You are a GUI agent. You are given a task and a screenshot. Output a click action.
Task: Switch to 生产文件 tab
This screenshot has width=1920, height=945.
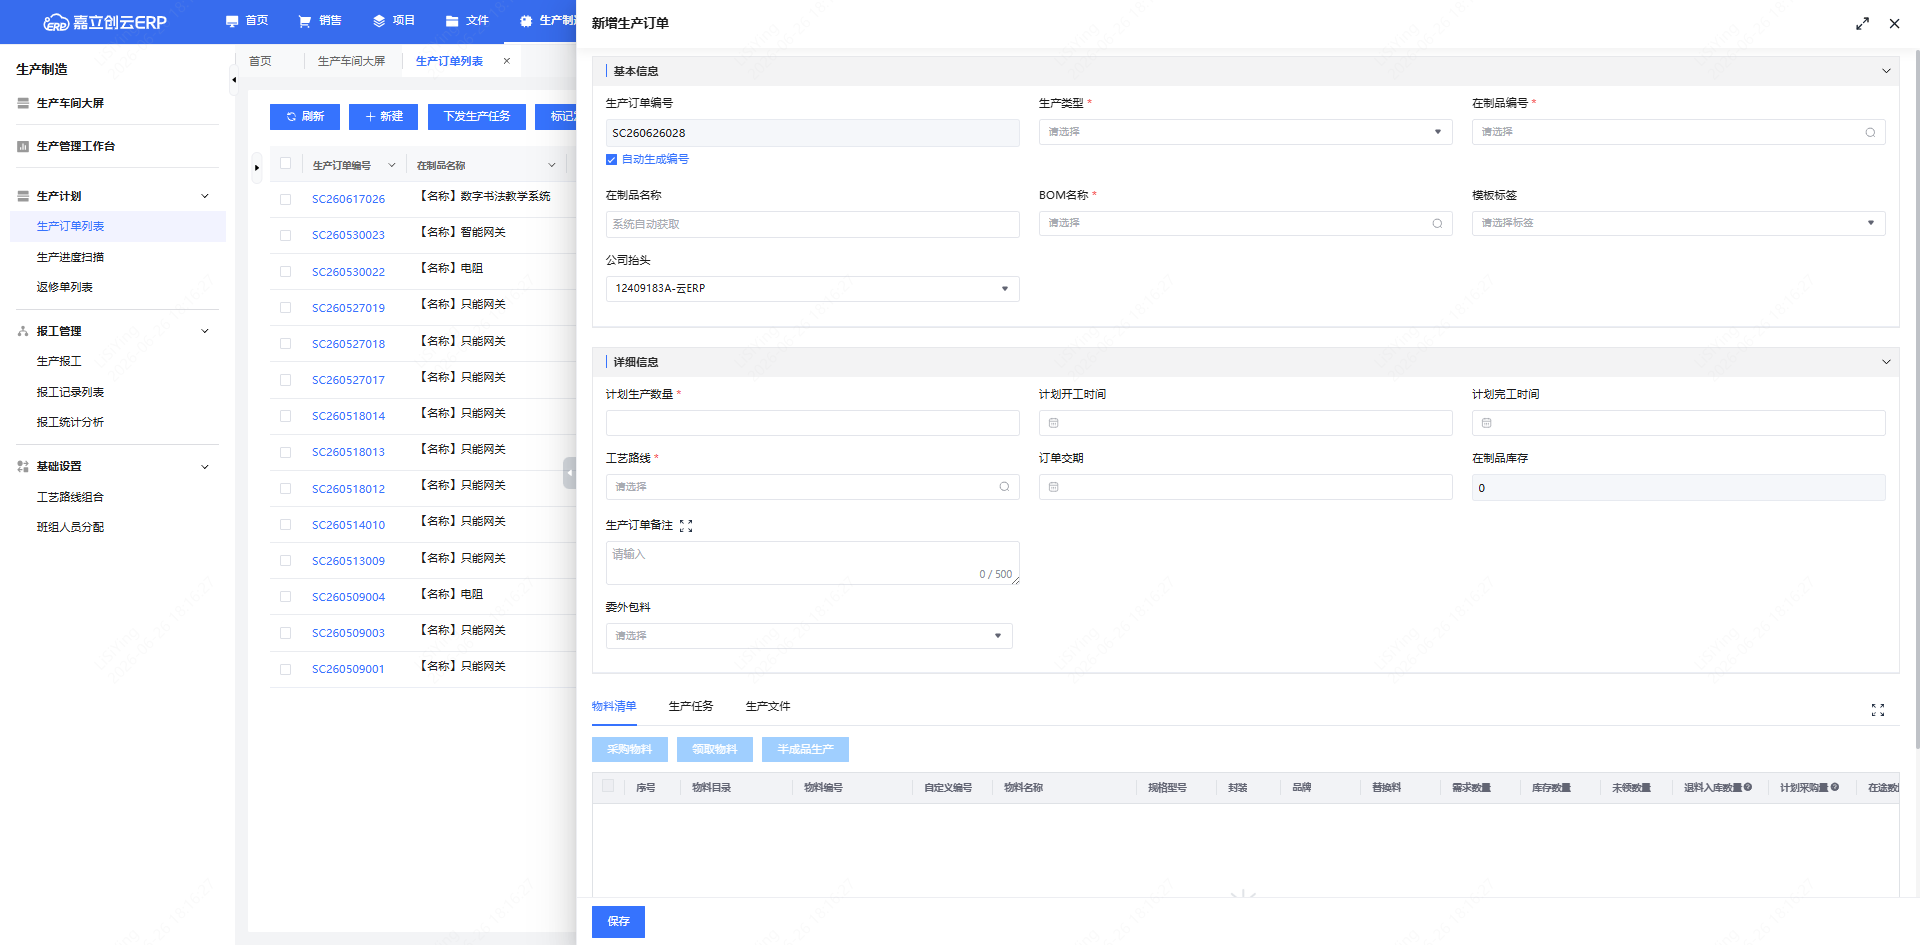[768, 706]
